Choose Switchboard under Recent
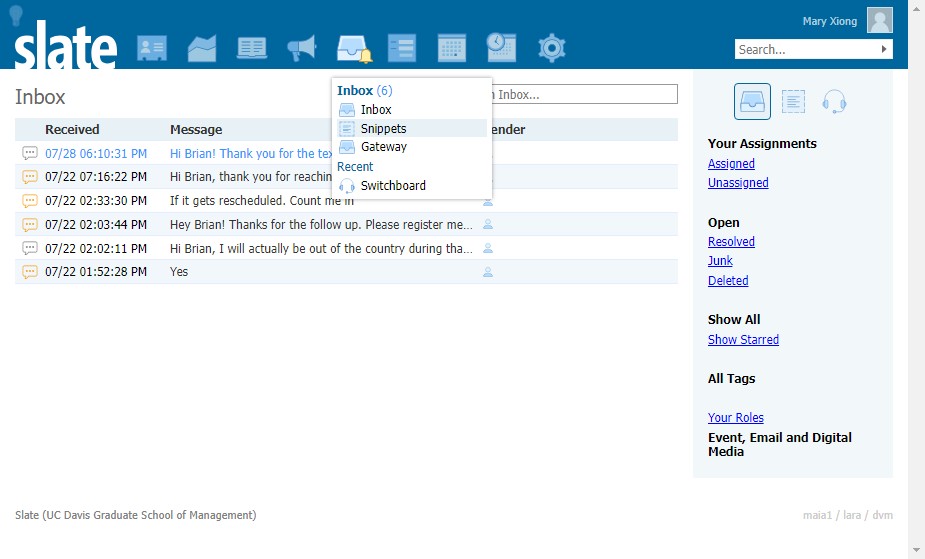The image size is (925, 559). pos(412,186)
